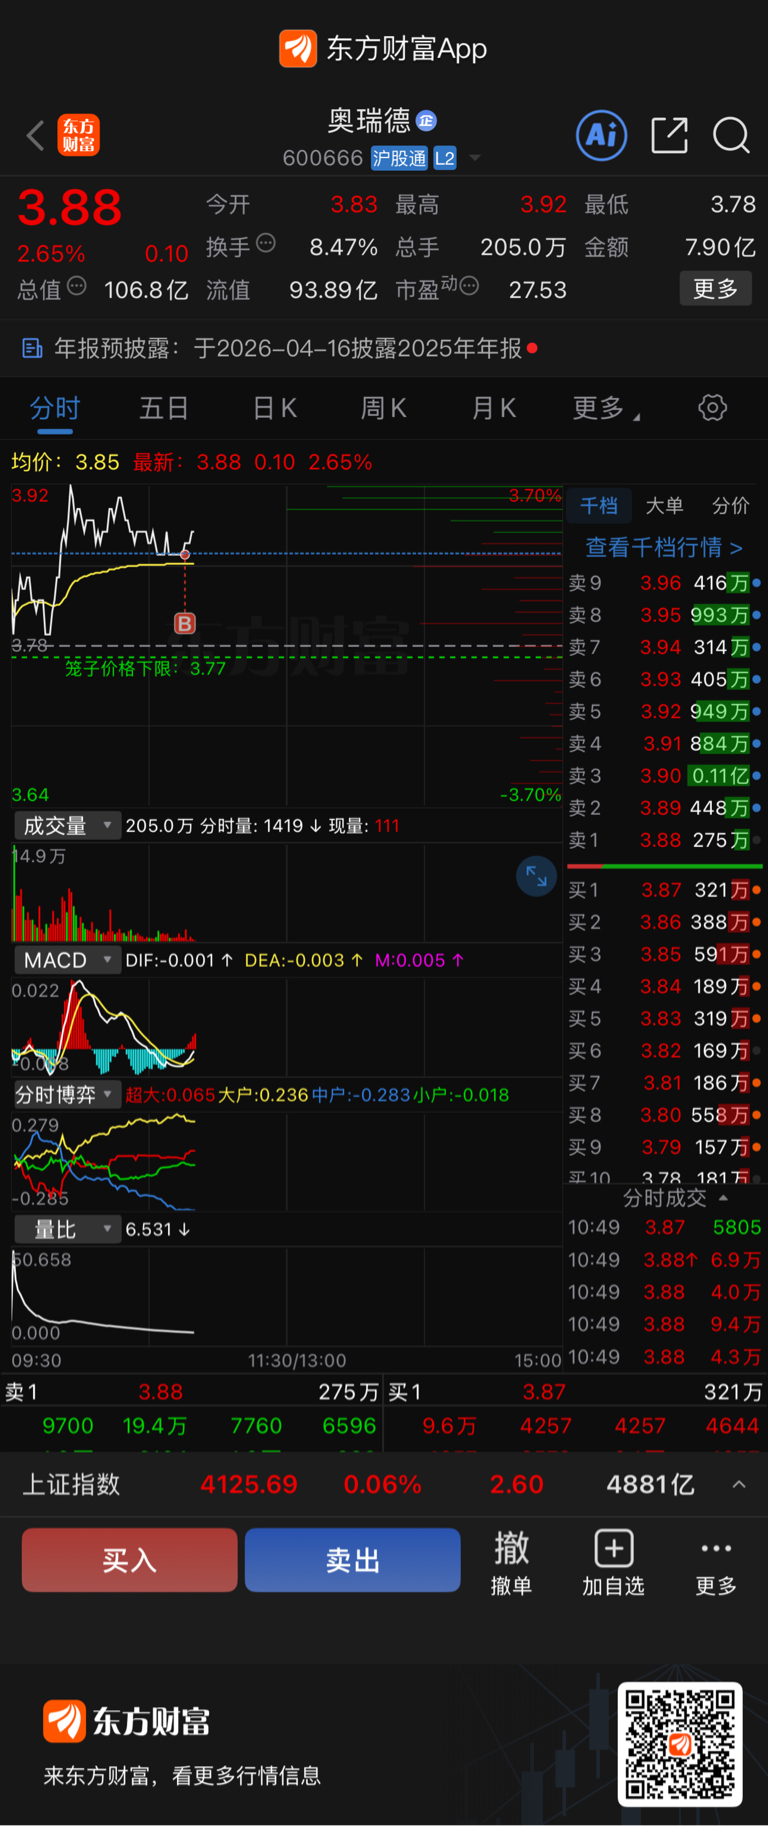
Task: Open the 量比 indicator dropdown
Action: 67,1229
